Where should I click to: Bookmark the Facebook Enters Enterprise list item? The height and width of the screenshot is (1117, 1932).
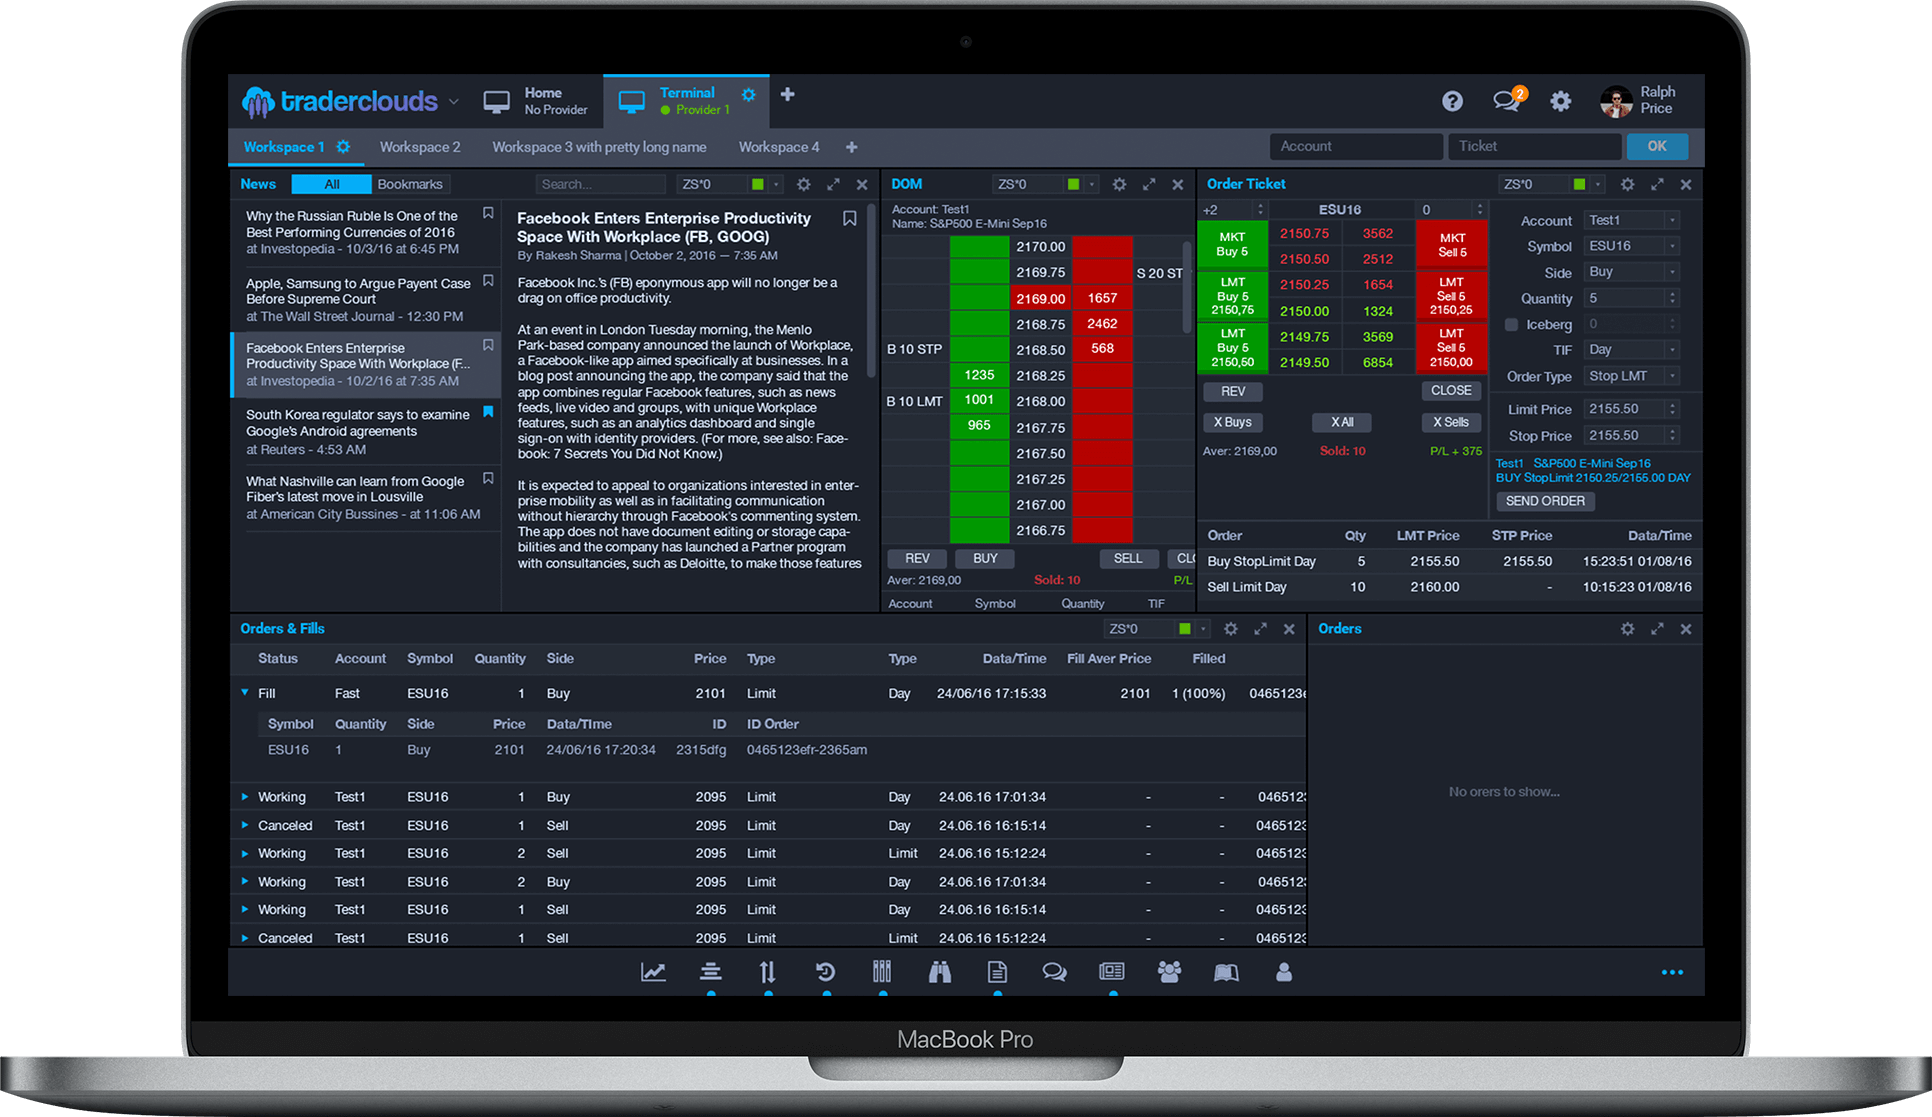click(x=488, y=345)
